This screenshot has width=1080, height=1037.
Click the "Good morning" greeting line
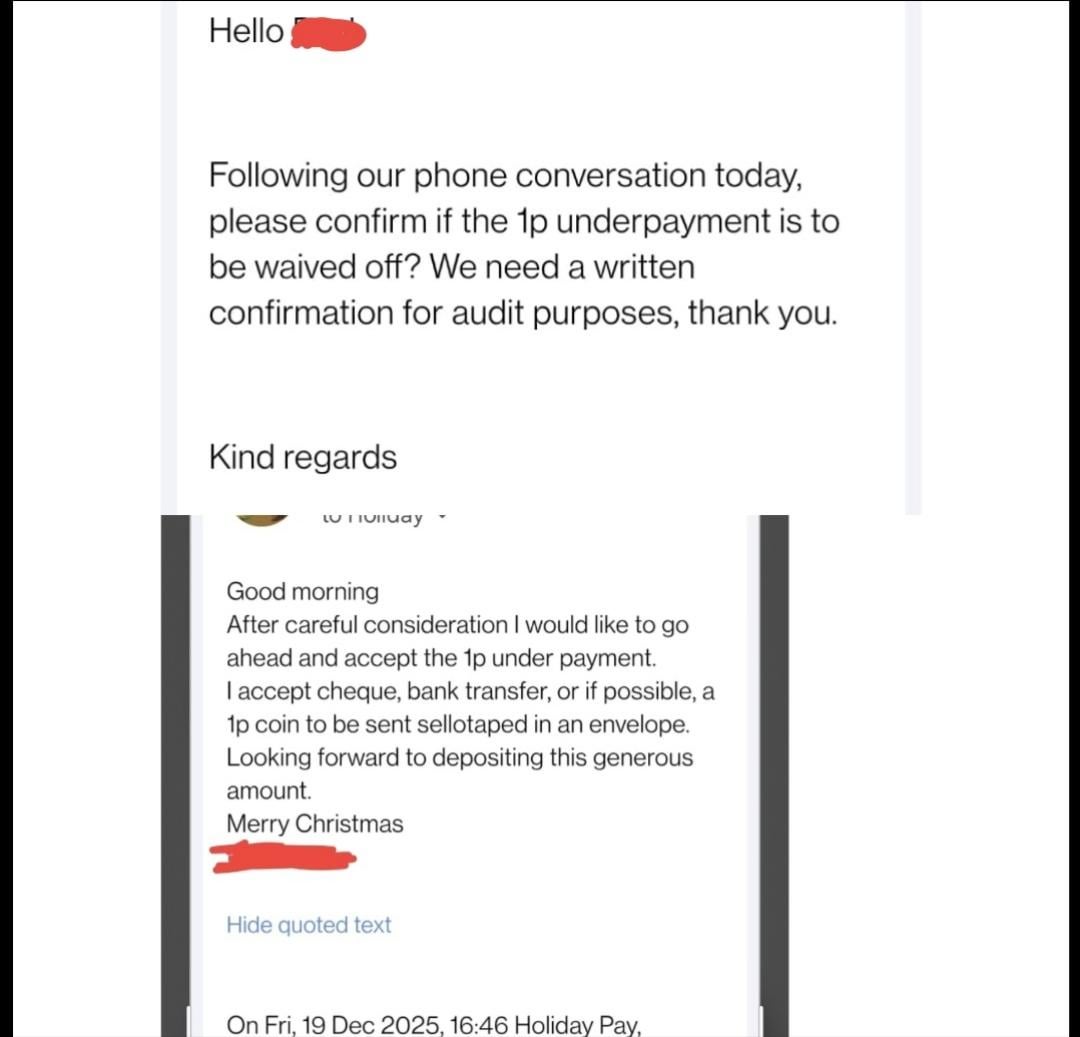(x=302, y=592)
